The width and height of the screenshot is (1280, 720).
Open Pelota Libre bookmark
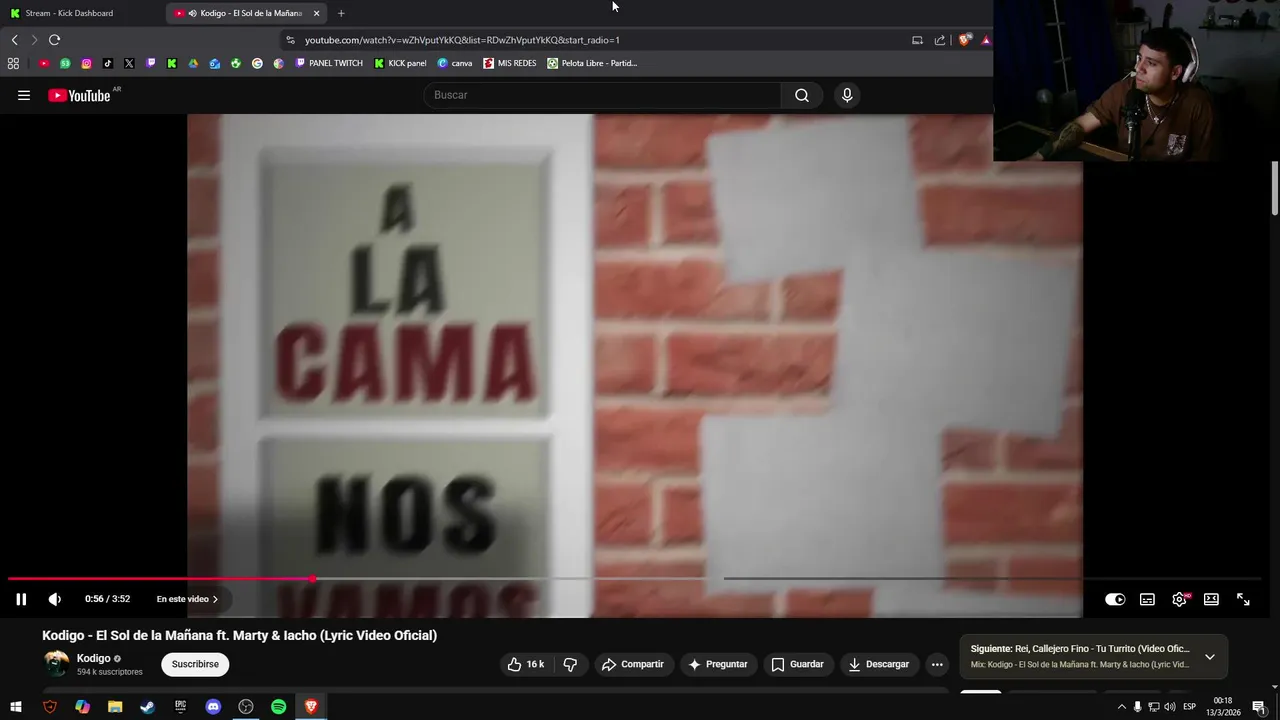tap(592, 63)
